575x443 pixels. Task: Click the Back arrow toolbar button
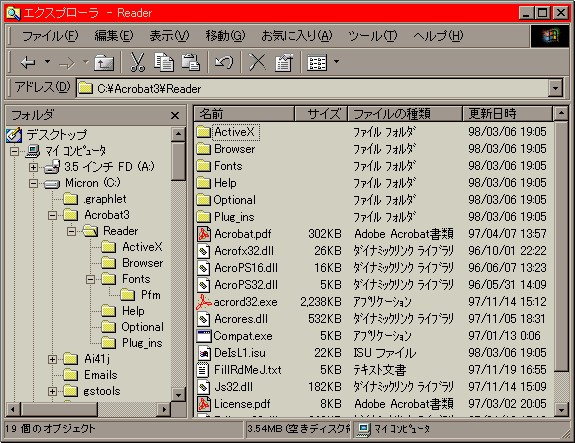[x=28, y=62]
